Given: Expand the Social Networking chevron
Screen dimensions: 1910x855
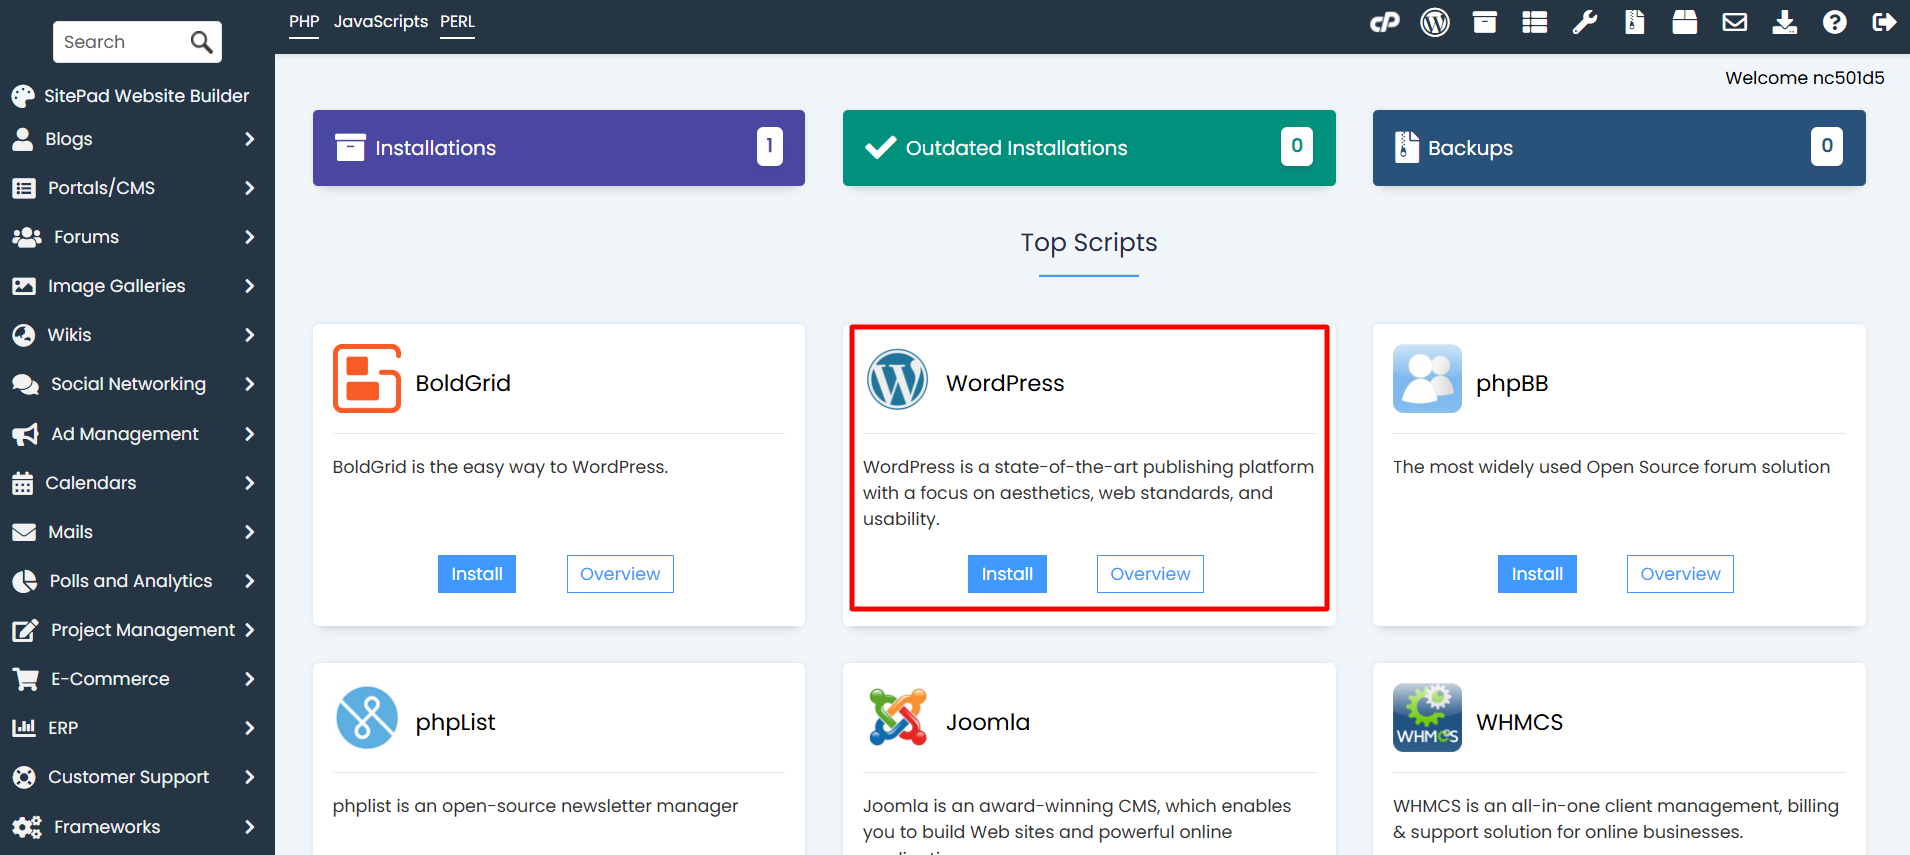Looking at the screenshot, I should click(250, 384).
